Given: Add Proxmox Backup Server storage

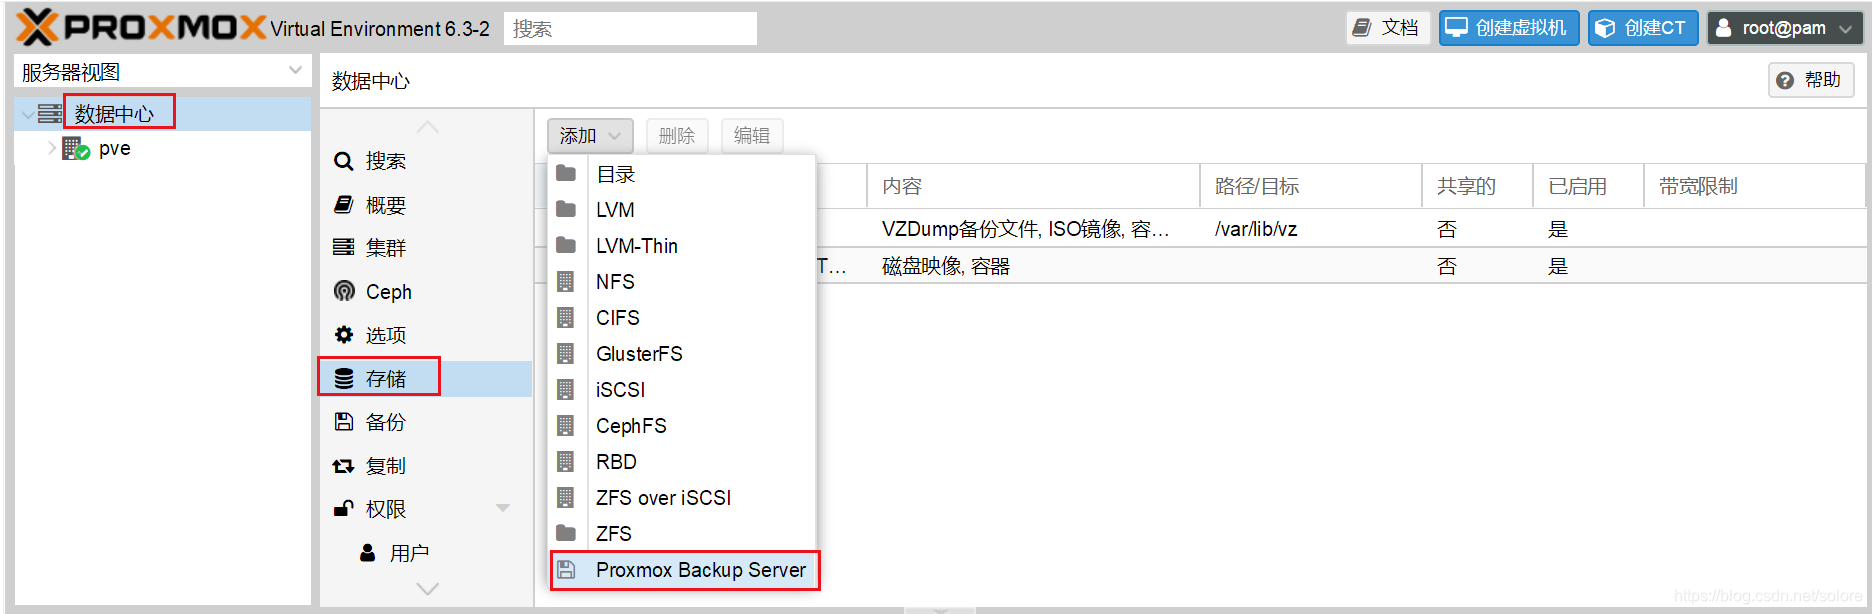Looking at the screenshot, I should click(684, 570).
